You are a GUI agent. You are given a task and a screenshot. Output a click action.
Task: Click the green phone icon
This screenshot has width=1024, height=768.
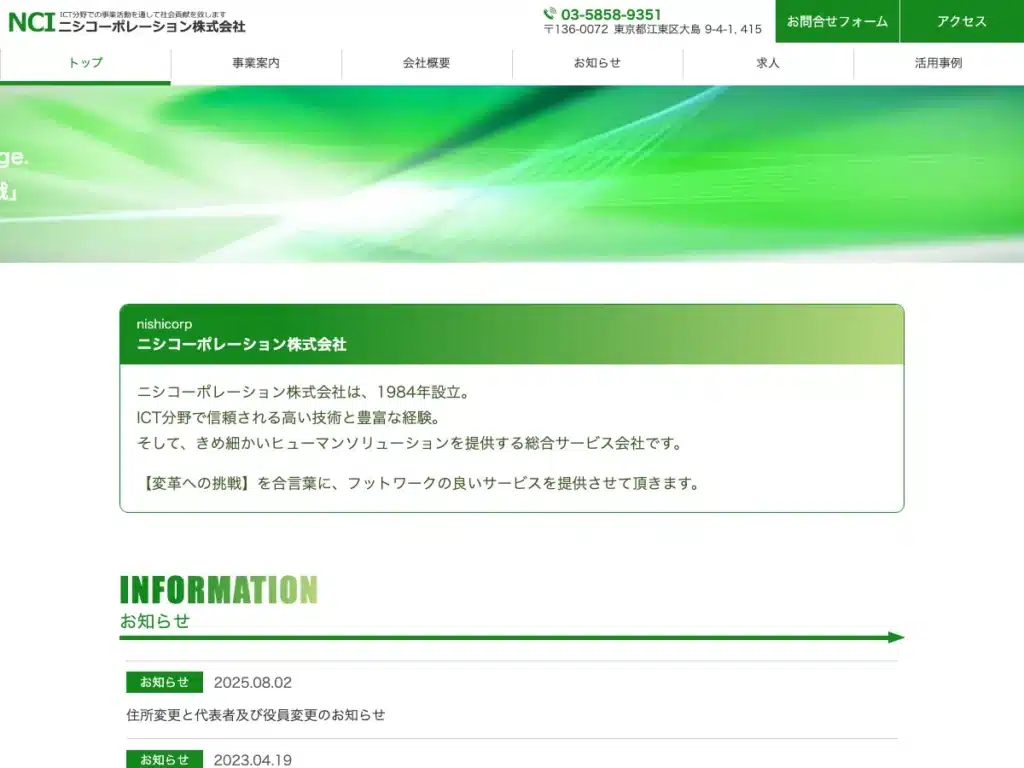[x=550, y=13]
